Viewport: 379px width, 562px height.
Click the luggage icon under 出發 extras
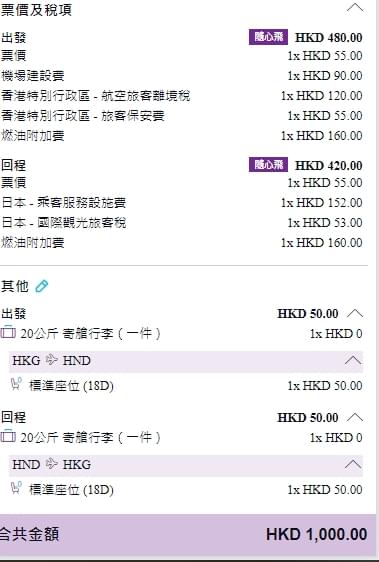[x=8, y=333]
